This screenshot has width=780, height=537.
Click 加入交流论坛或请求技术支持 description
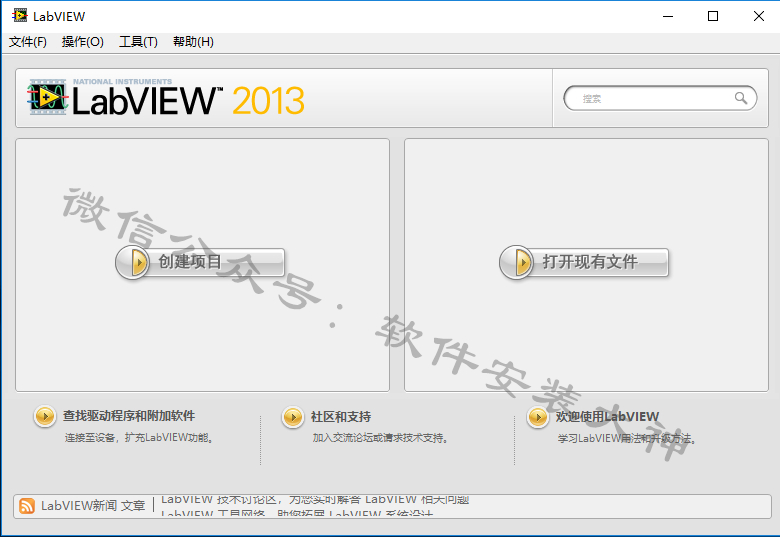pos(381,438)
